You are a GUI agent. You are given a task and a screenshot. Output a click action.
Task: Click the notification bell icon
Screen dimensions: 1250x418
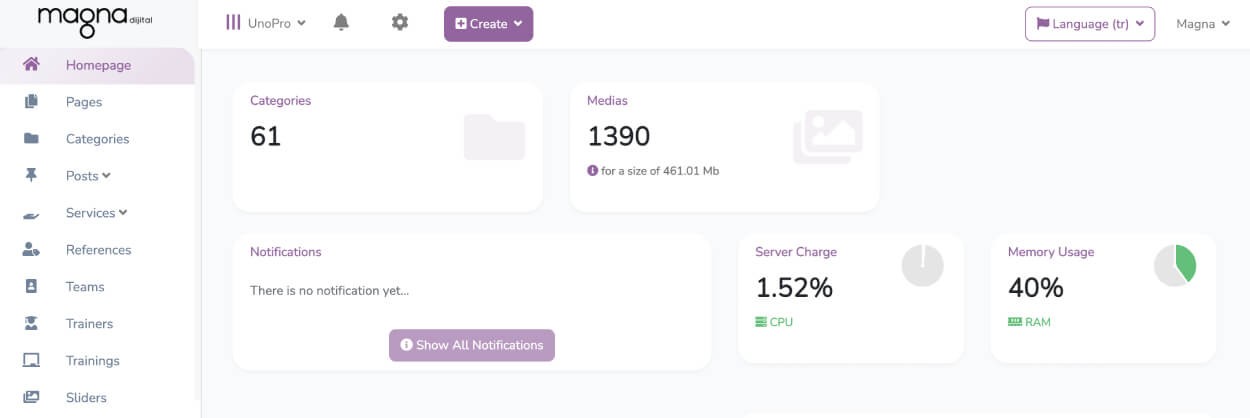pyautogui.click(x=341, y=22)
